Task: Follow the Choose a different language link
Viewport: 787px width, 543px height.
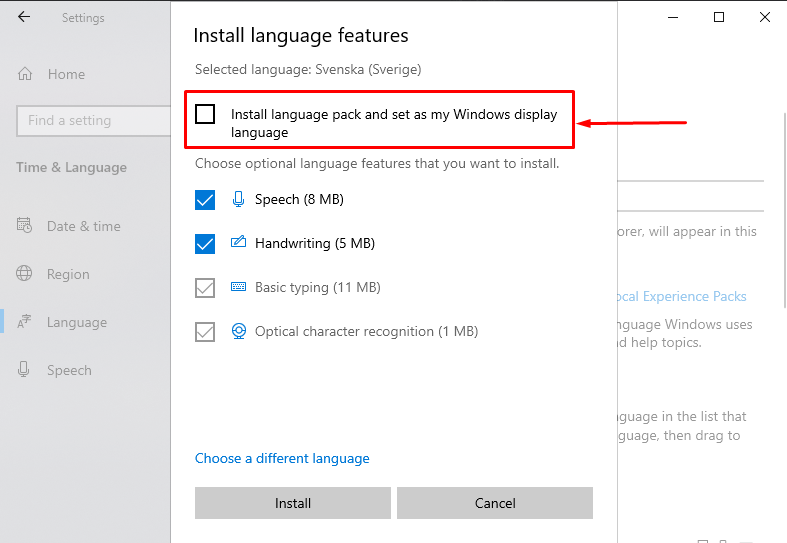Action: [282, 458]
